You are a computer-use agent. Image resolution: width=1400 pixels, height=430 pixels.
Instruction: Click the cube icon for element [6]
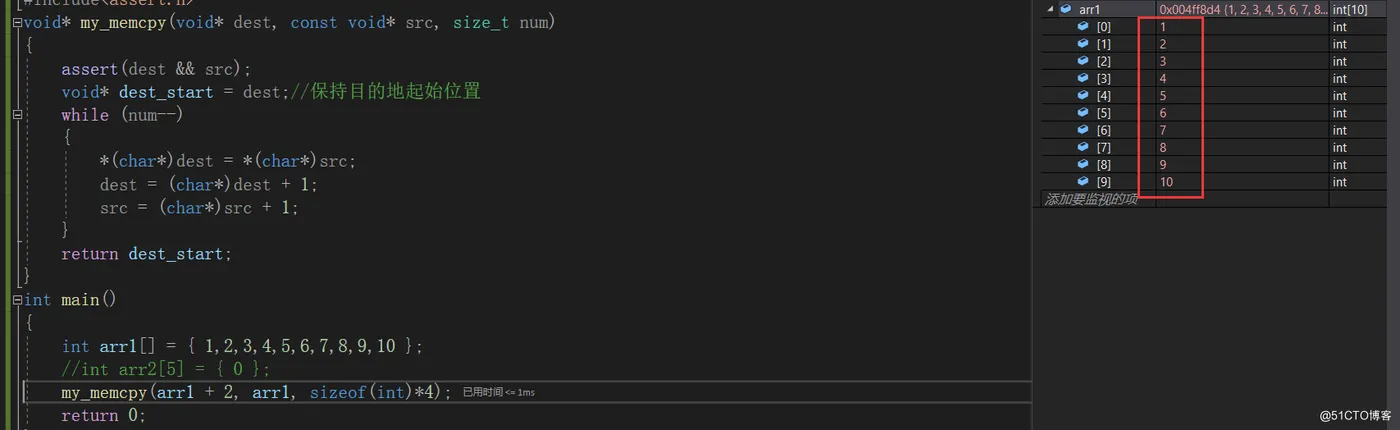(1083, 130)
